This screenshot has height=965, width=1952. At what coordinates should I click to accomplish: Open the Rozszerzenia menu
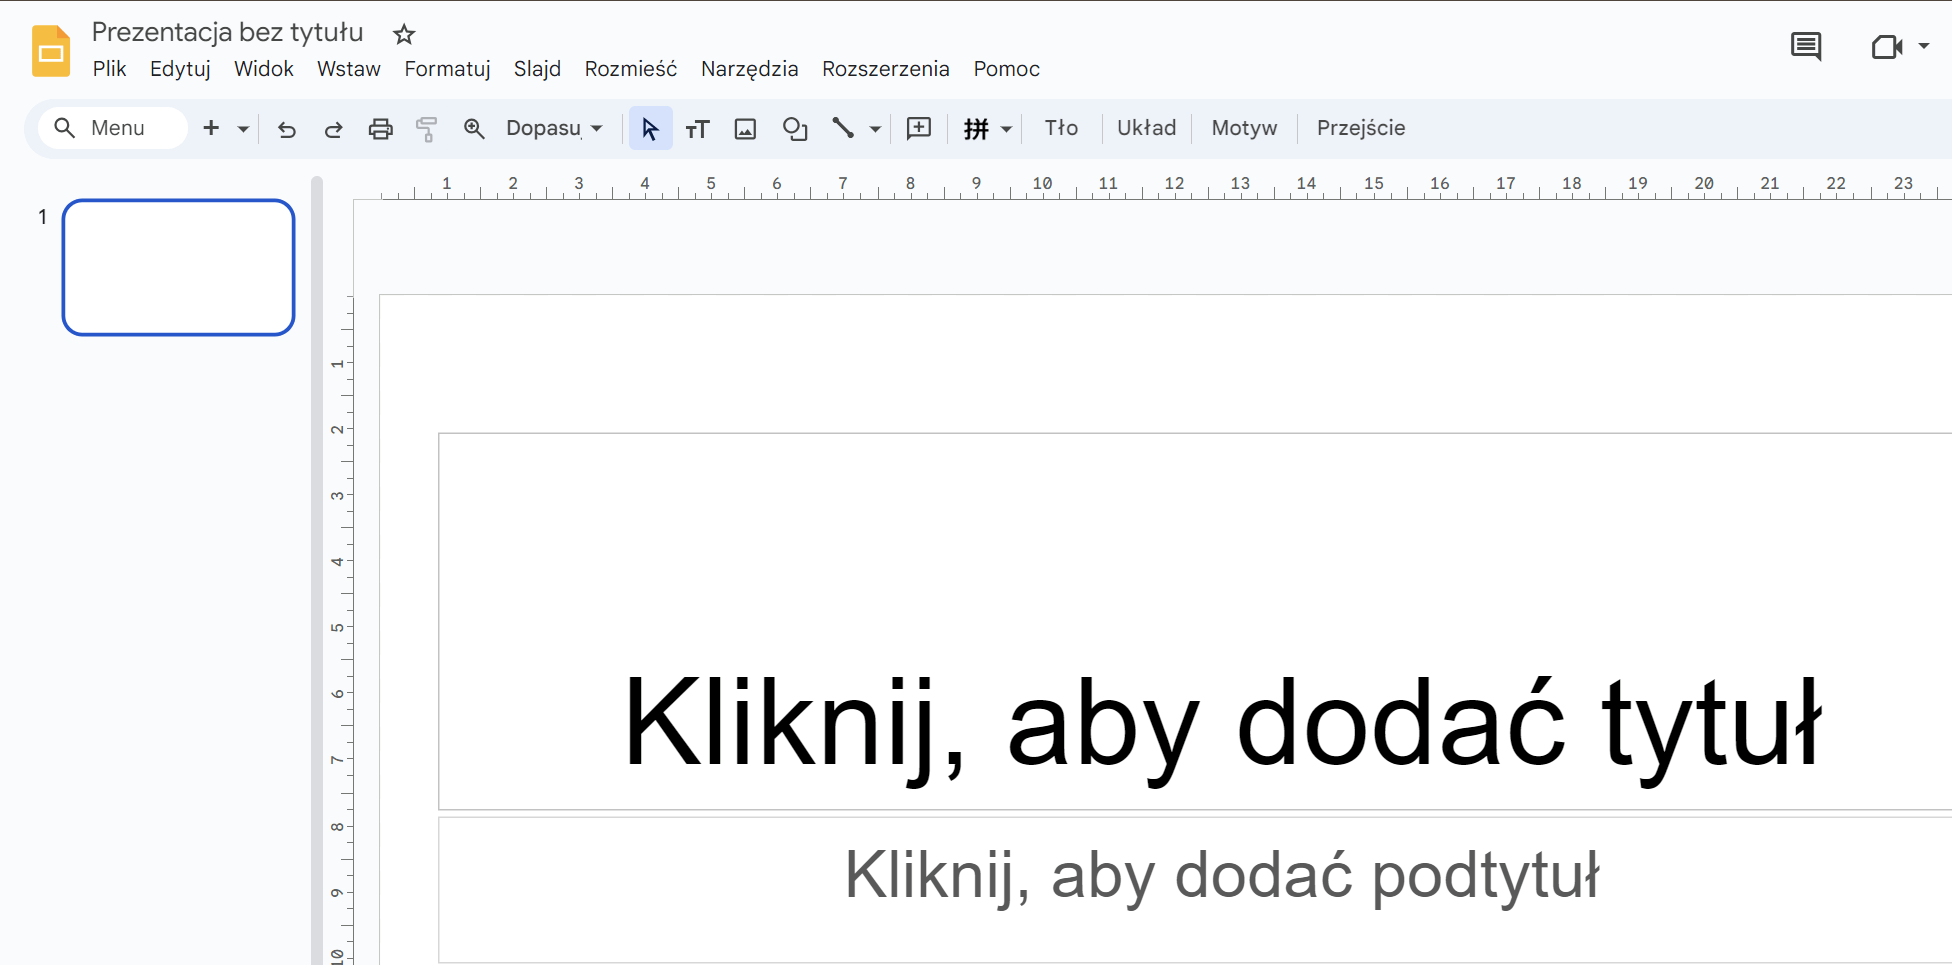pyautogui.click(x=886, y=69)
